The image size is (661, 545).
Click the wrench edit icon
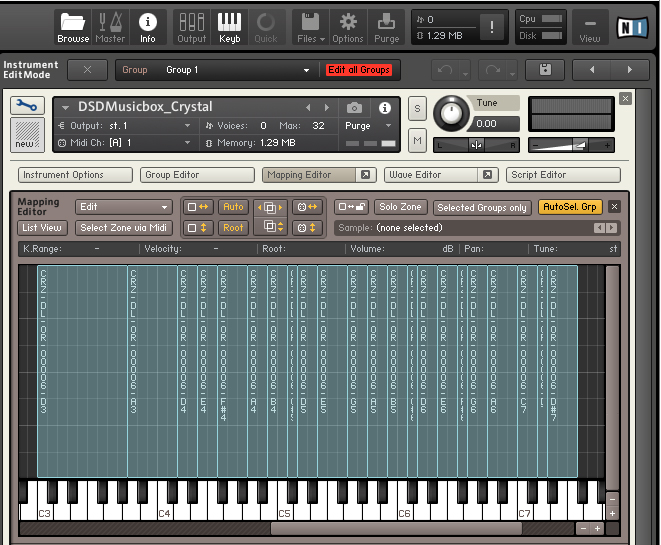tap(27, 105)
